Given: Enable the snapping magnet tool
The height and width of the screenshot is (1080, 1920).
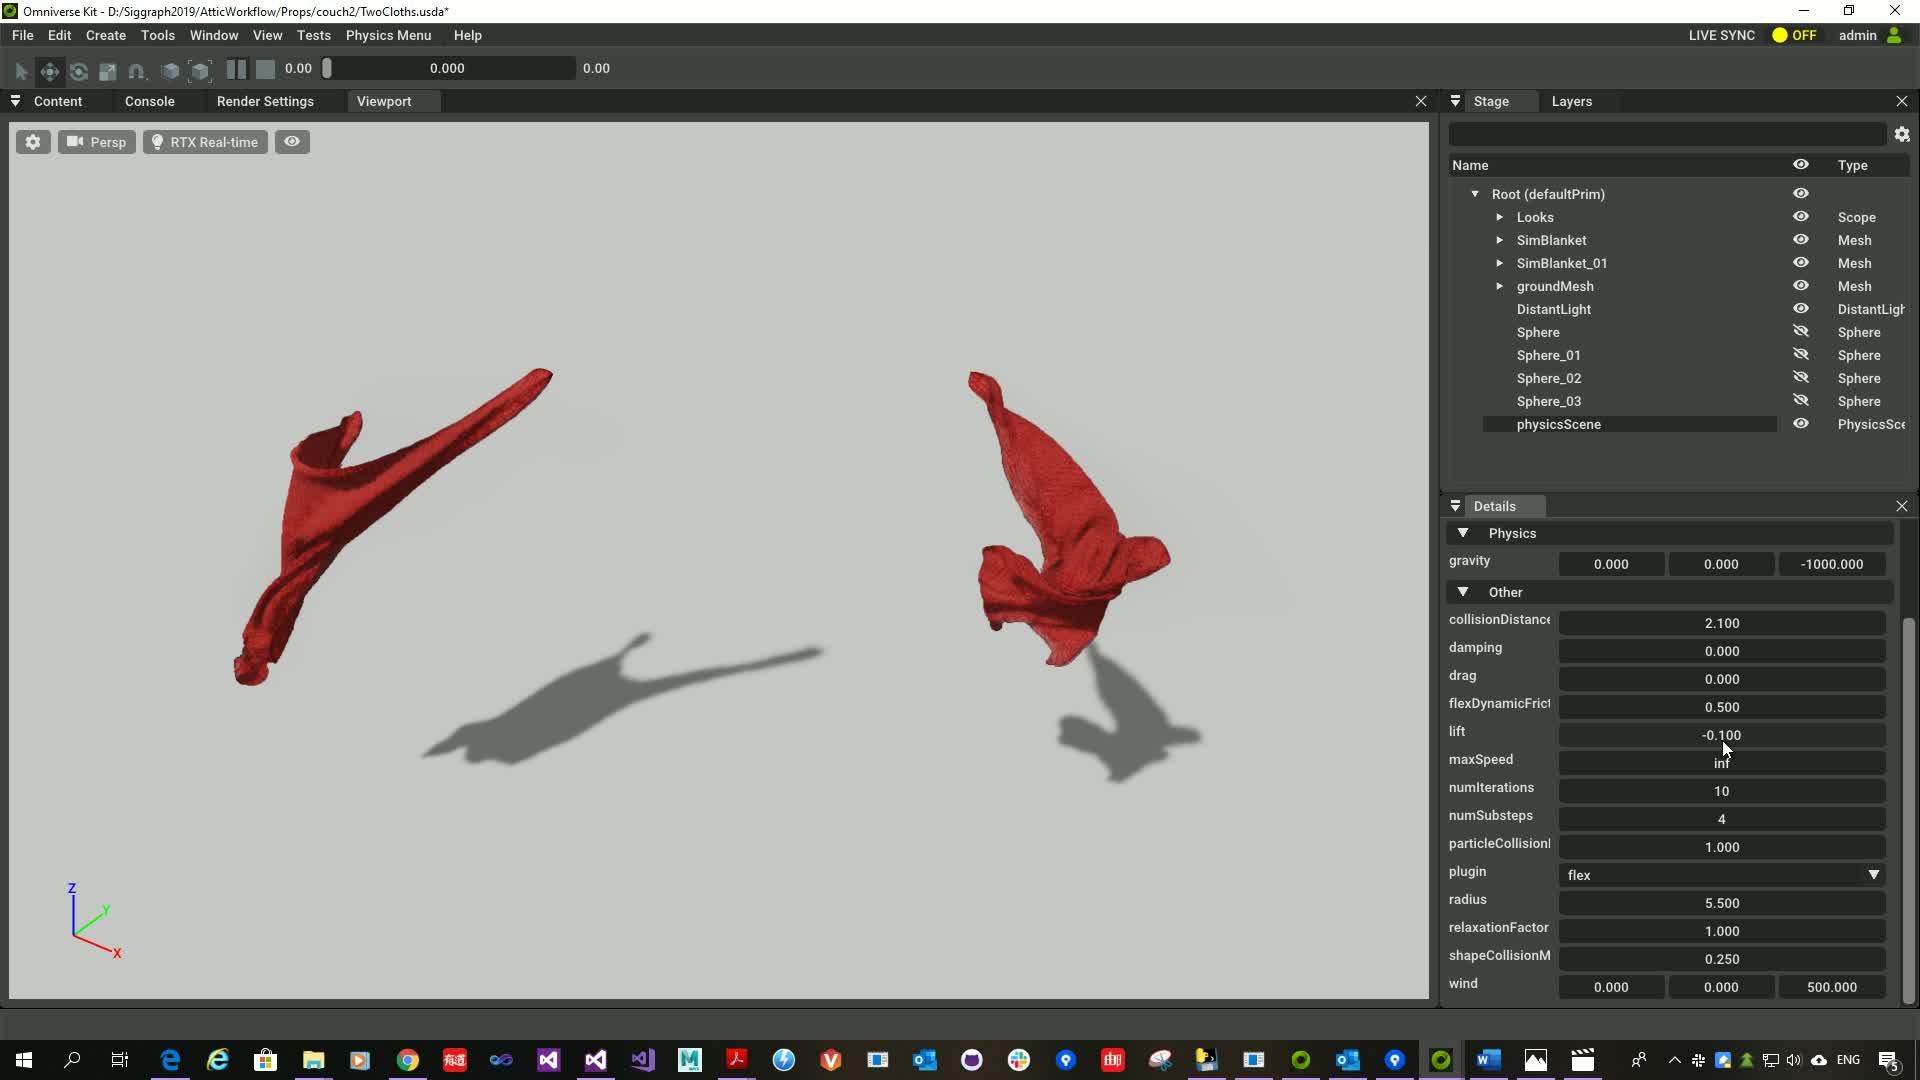Looking at the screenshot, I should [x=136, y=71].
